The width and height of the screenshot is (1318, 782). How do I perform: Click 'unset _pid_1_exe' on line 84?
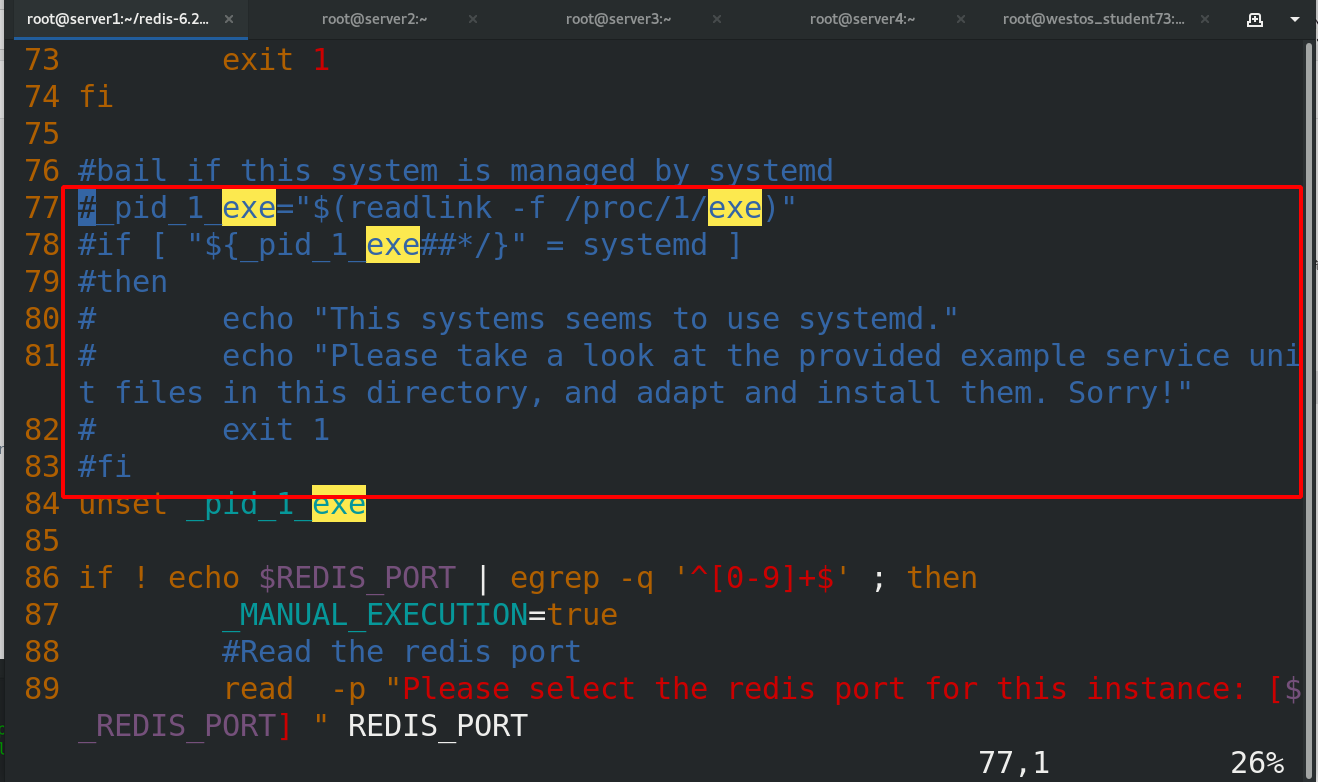(222, 504)
